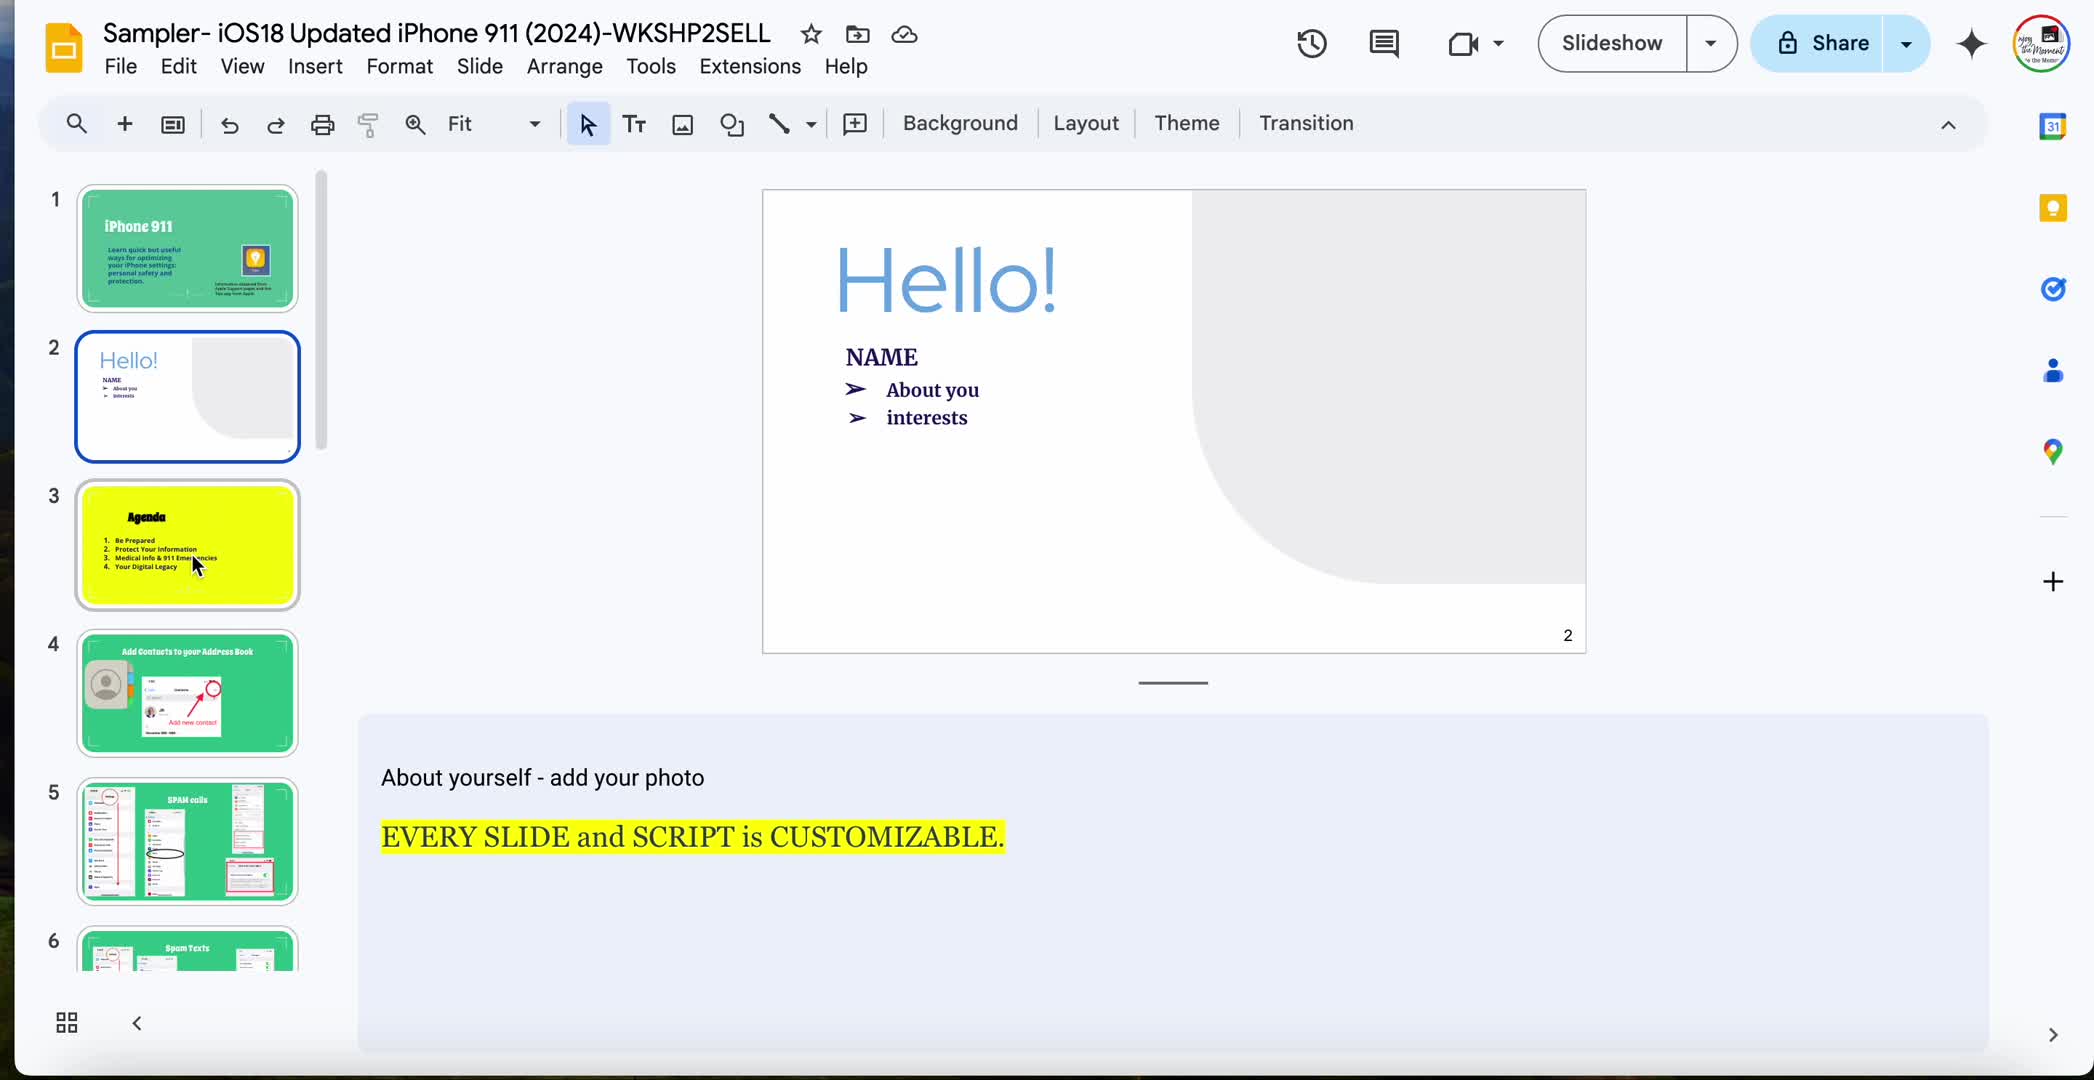
Task: Open the Google account avatar
Action: (x=2041, y=43)
